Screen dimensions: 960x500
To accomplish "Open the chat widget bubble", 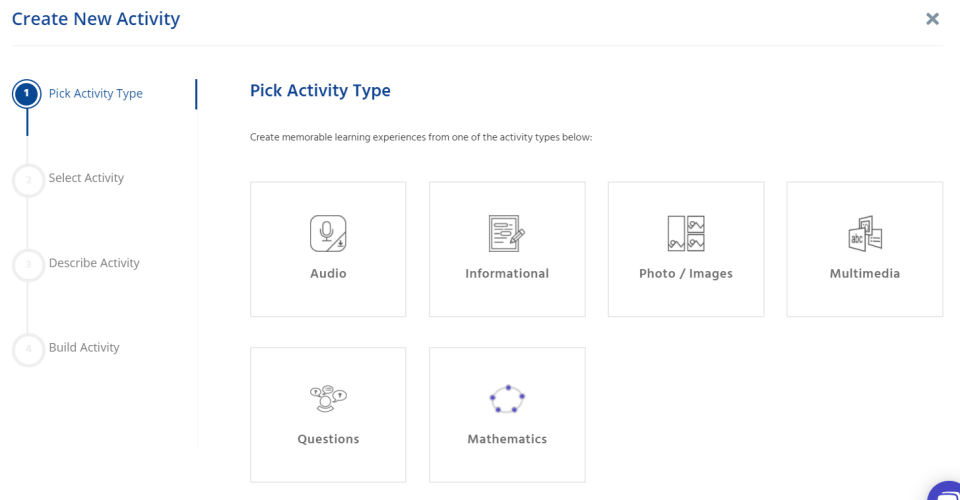I will pos(946,492).
